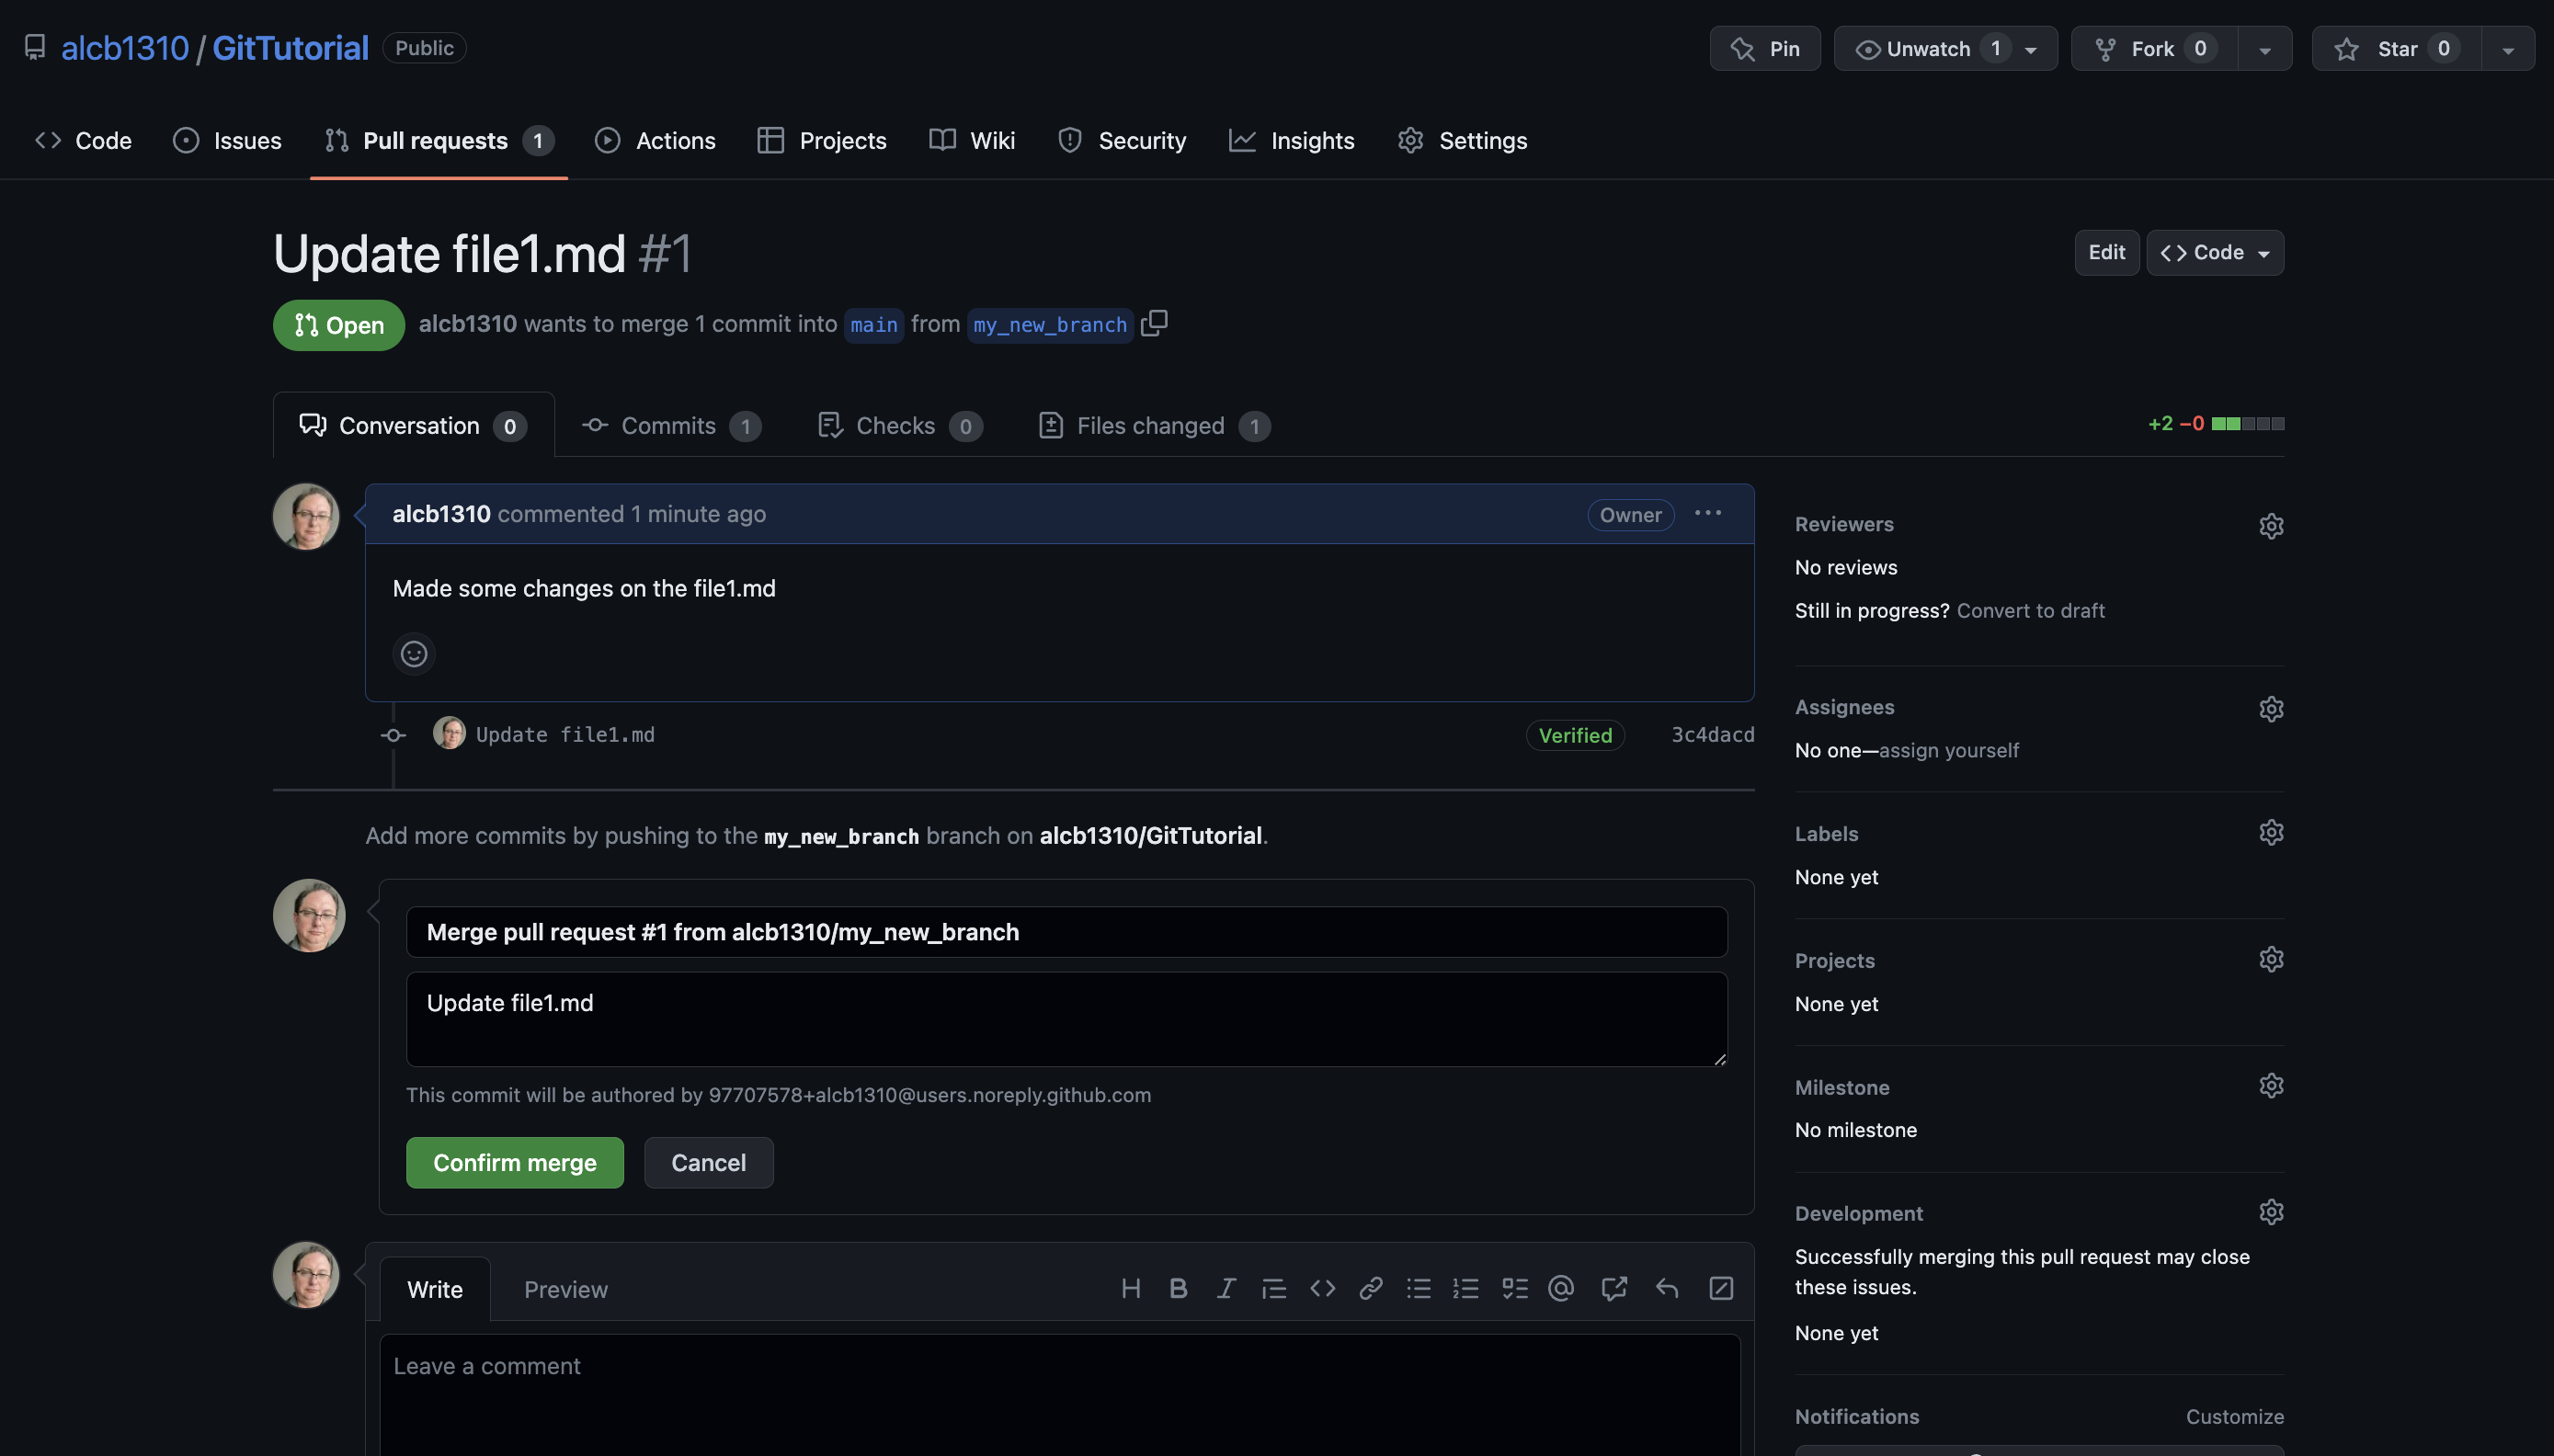Expand the Unwatch notifications dropdown
Screen dimensions: 2554x1456
click(x=2031, y=49)
